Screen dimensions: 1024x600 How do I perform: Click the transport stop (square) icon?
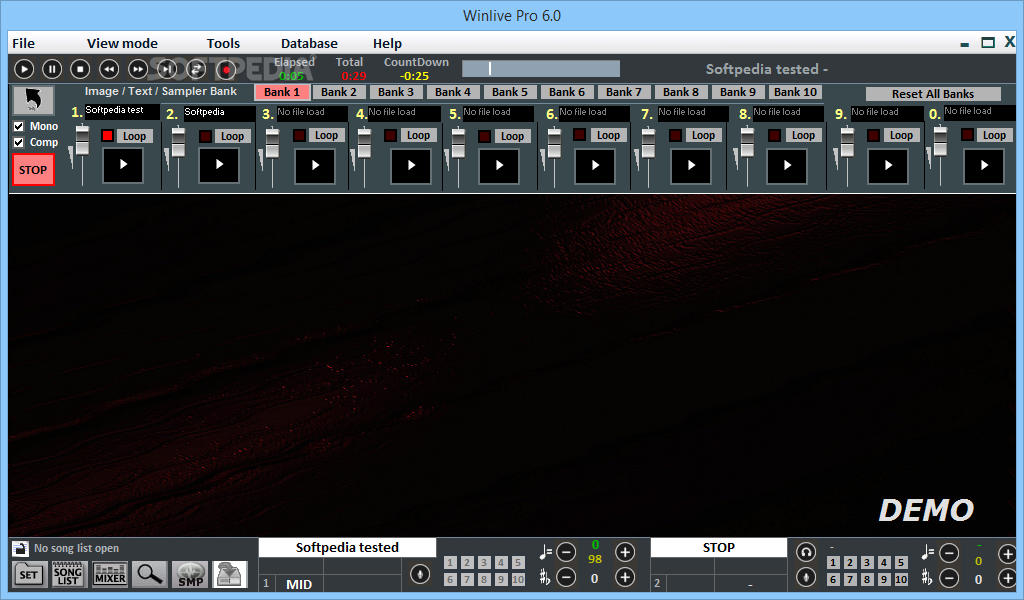pos(80,69)
